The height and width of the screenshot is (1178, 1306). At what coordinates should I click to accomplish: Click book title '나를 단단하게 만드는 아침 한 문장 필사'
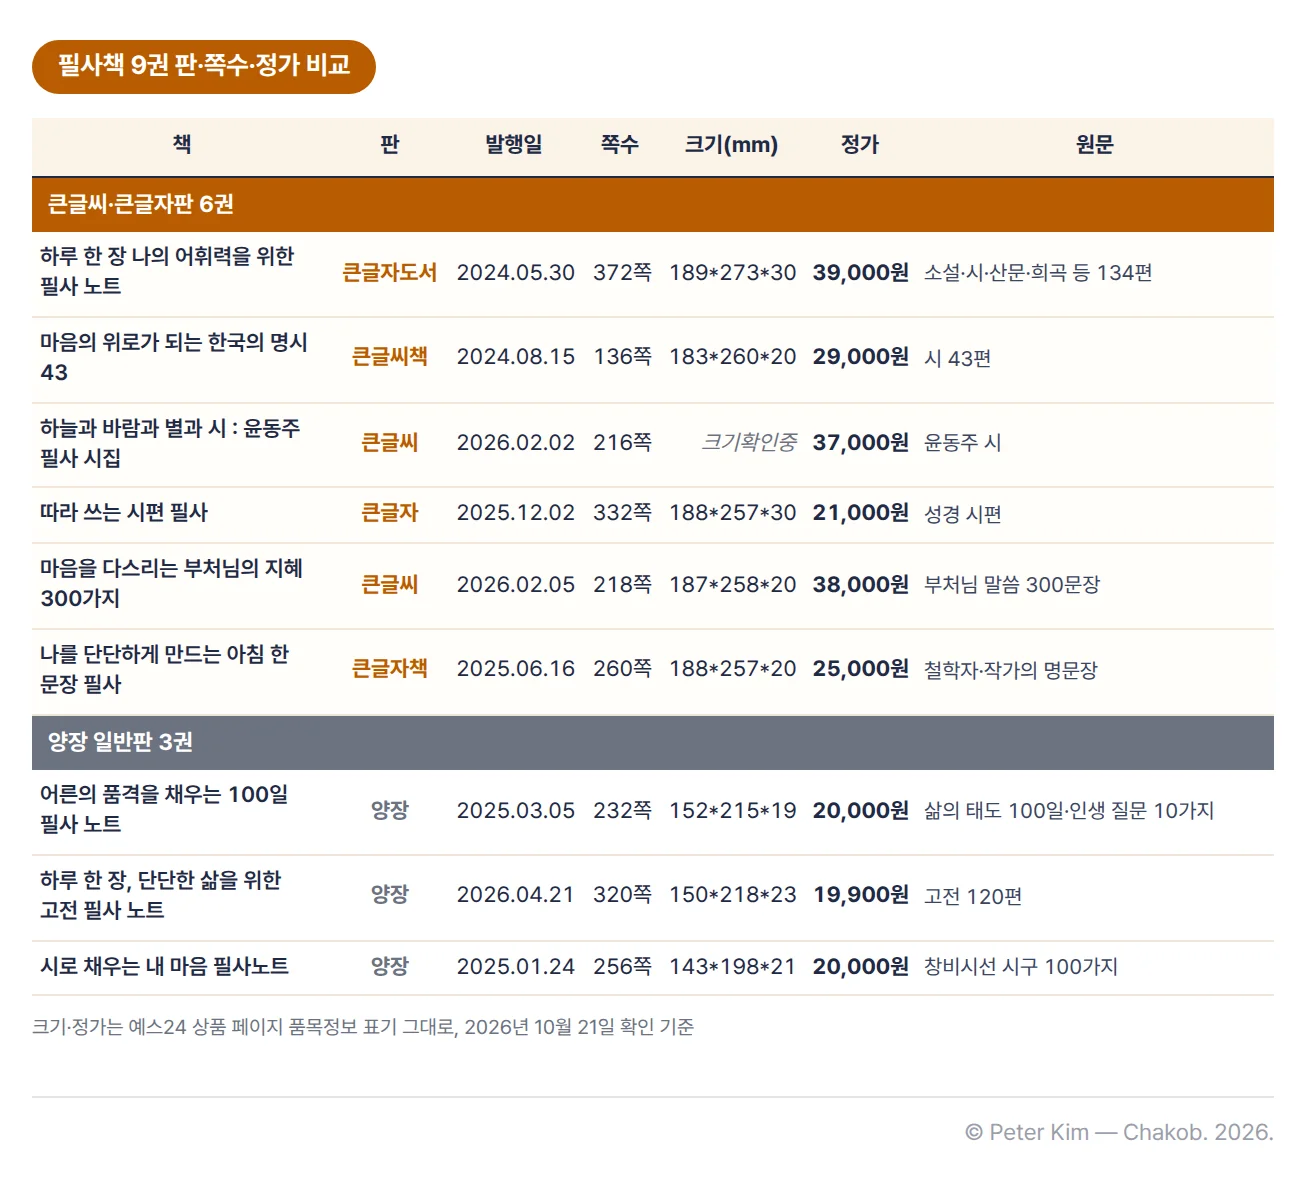click(165, 669)
